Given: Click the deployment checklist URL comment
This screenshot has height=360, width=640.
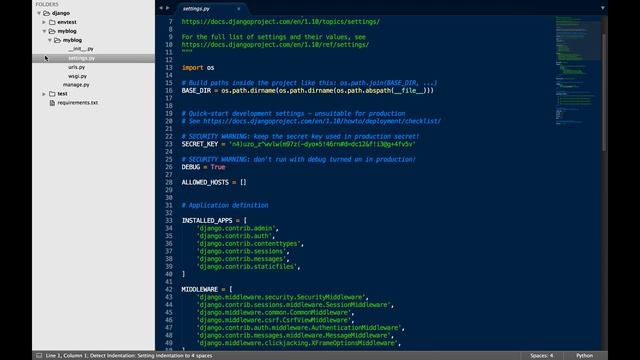Looking at the screenshot, I should click(x=311, y=121).
